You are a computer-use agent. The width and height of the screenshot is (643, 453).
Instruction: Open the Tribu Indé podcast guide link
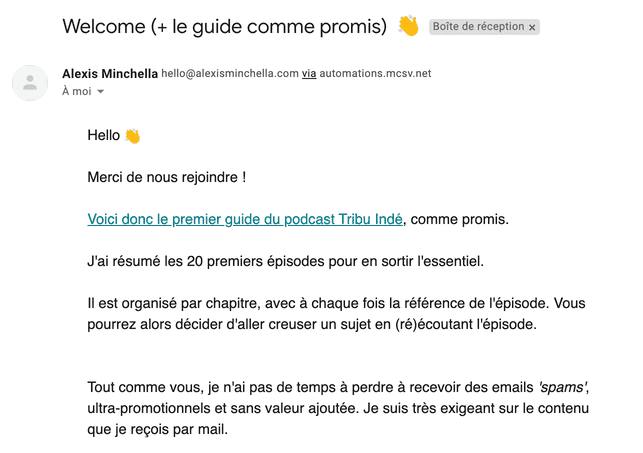245,219
